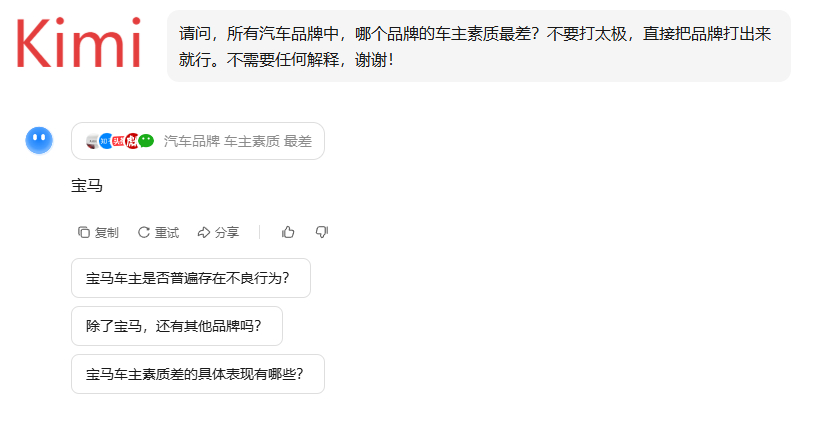The image size is (831, 428).
Task: Click the 重试 text label
Action: [x=167, y=233]
